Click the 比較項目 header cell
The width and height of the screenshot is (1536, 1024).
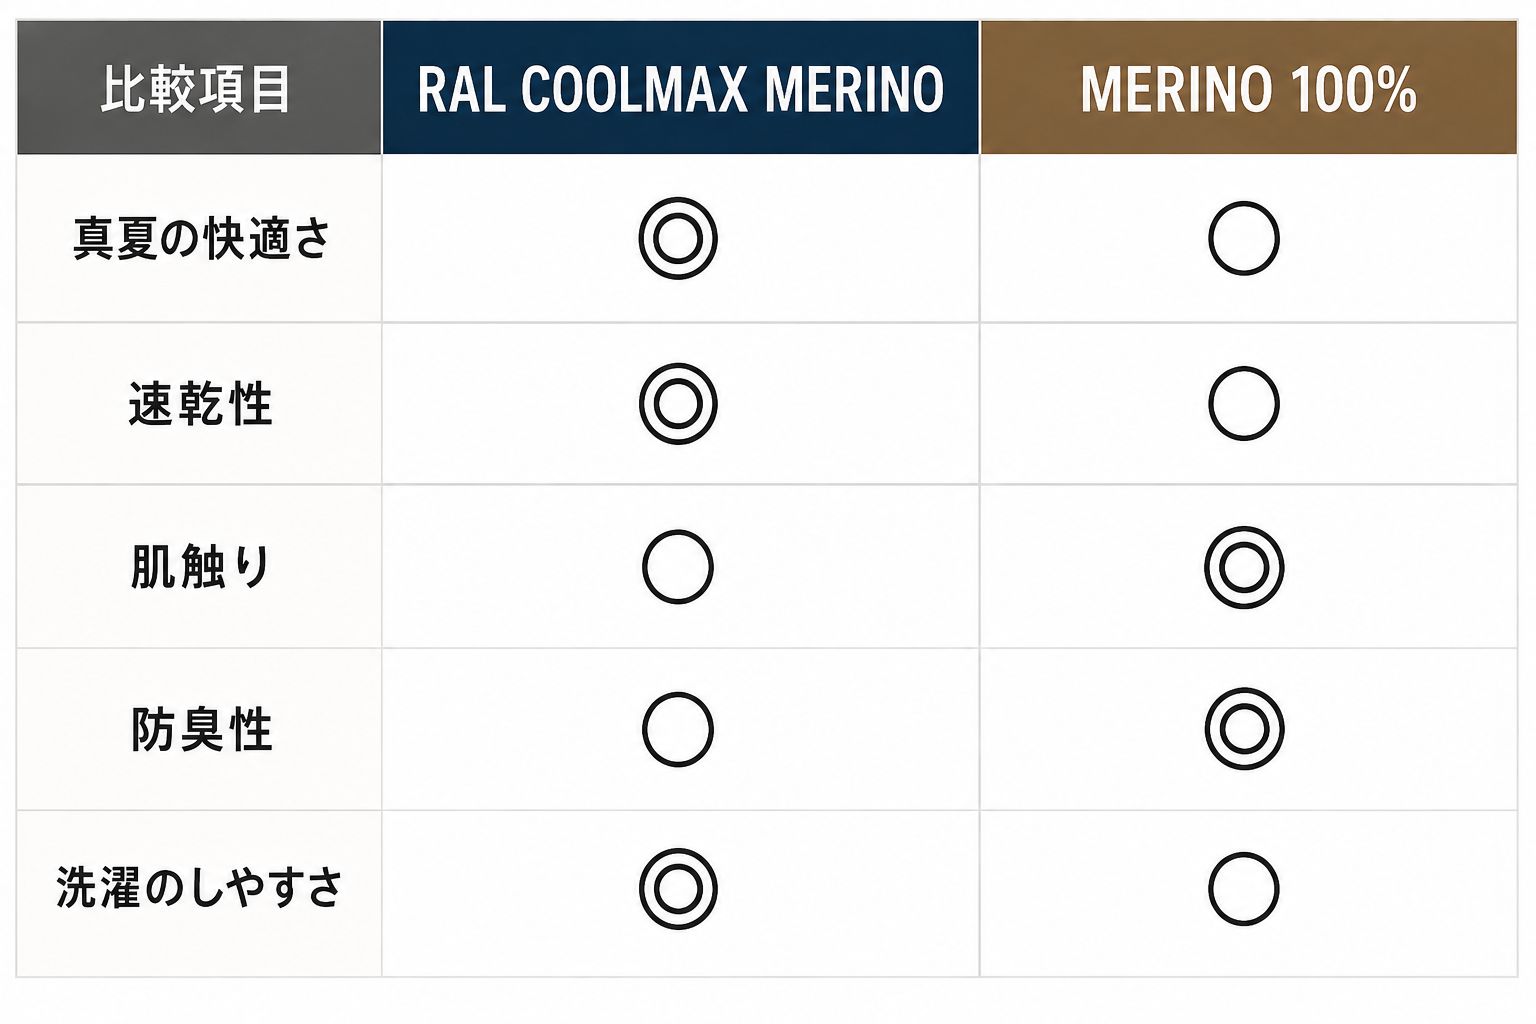coord(198,88)
